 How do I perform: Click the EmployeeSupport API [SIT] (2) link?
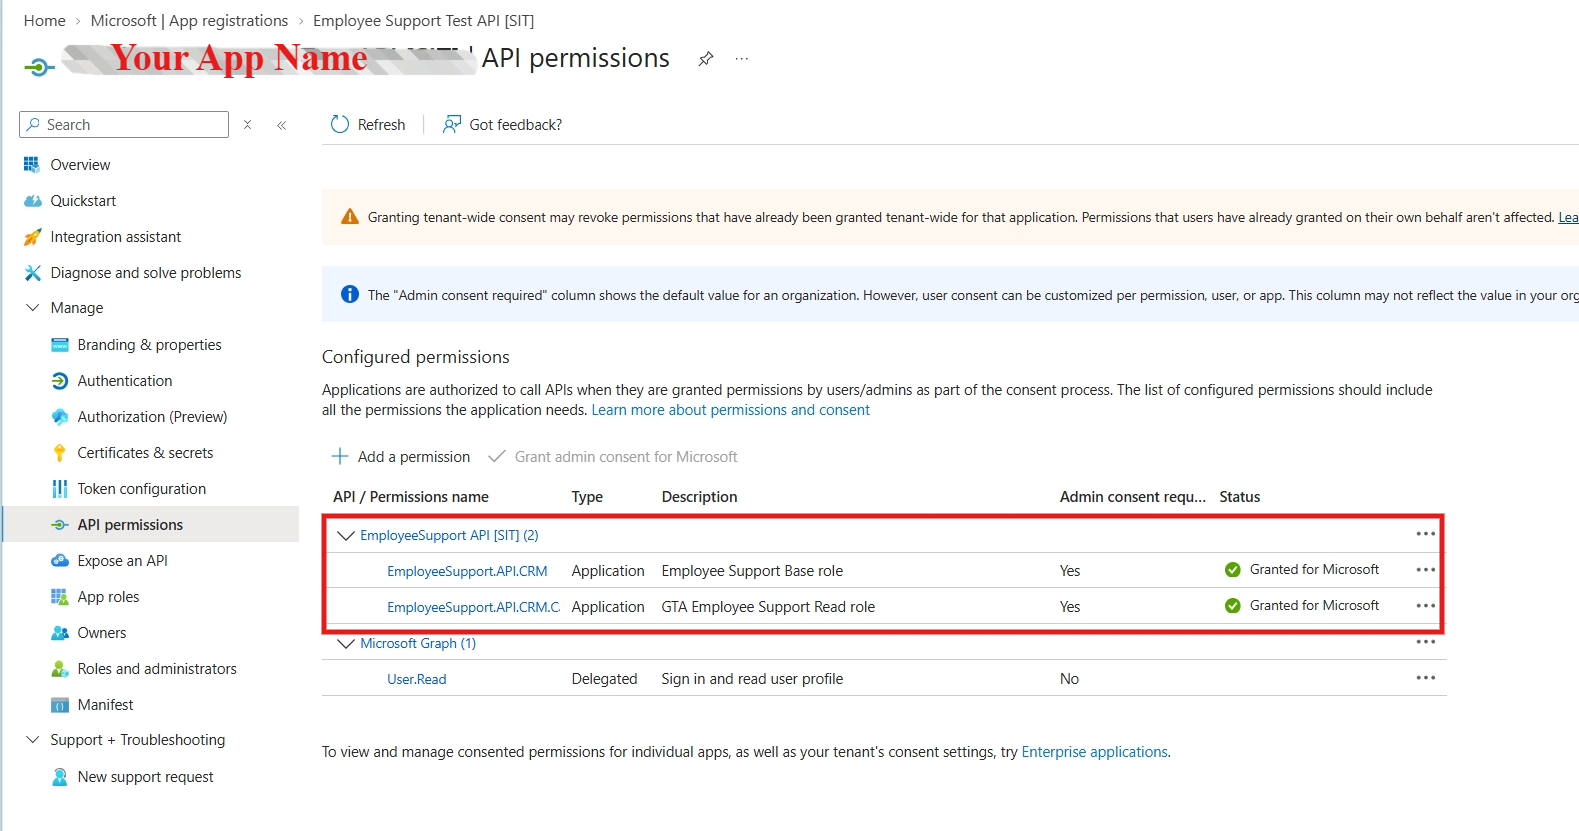pyautogui.click(x=449, y=535)
